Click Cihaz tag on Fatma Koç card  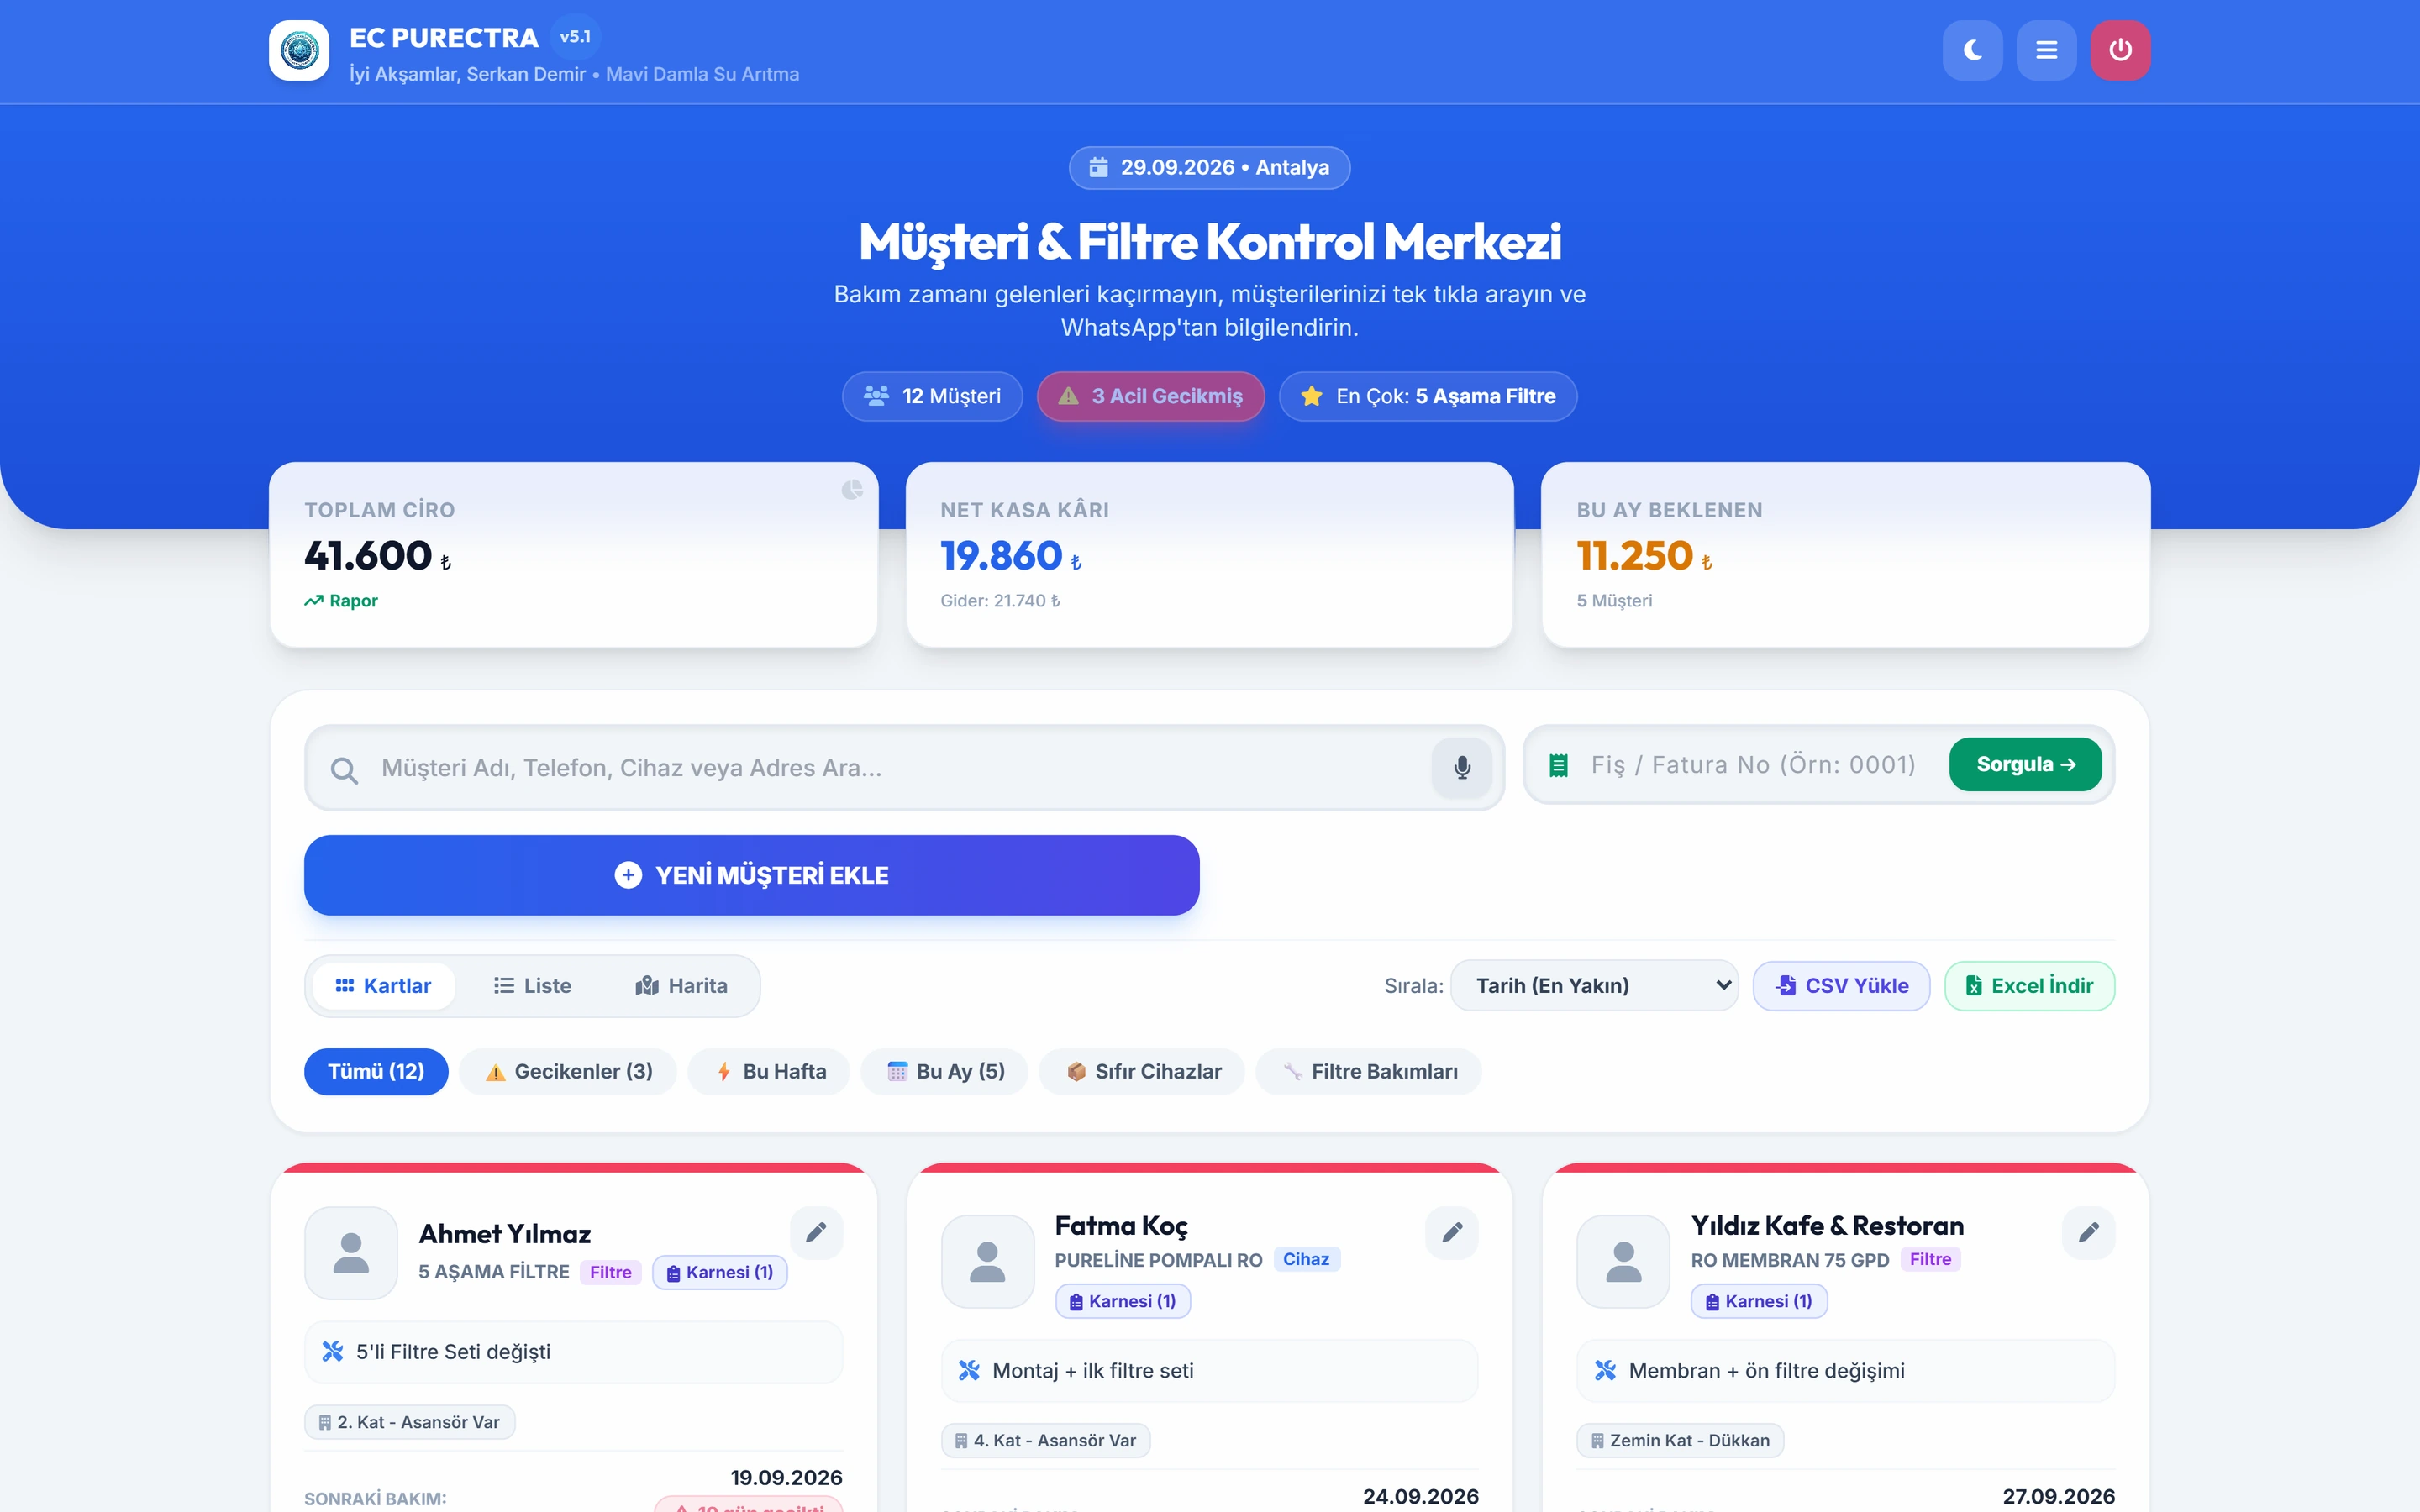tap(1306, 1259)
